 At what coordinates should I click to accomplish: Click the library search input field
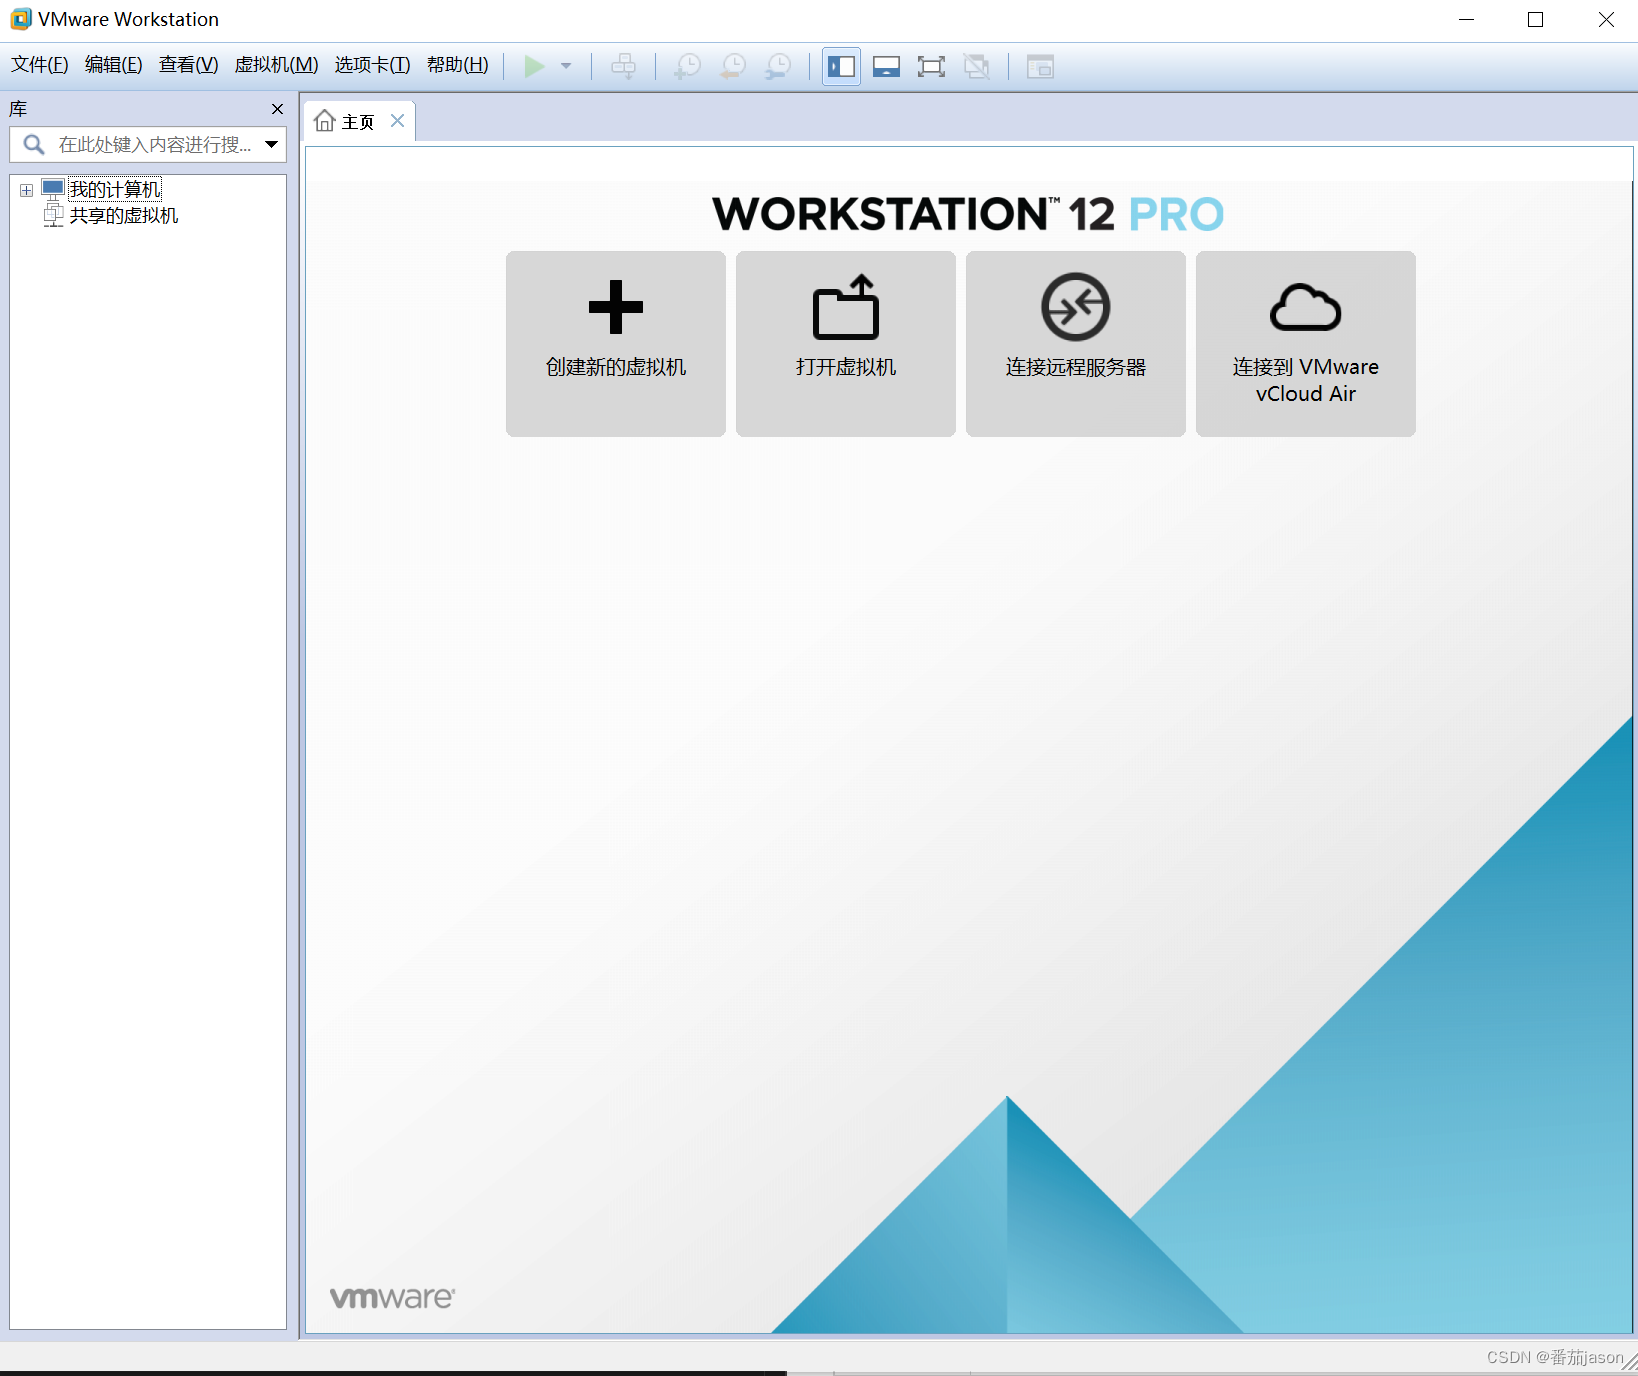pos(148,145)
